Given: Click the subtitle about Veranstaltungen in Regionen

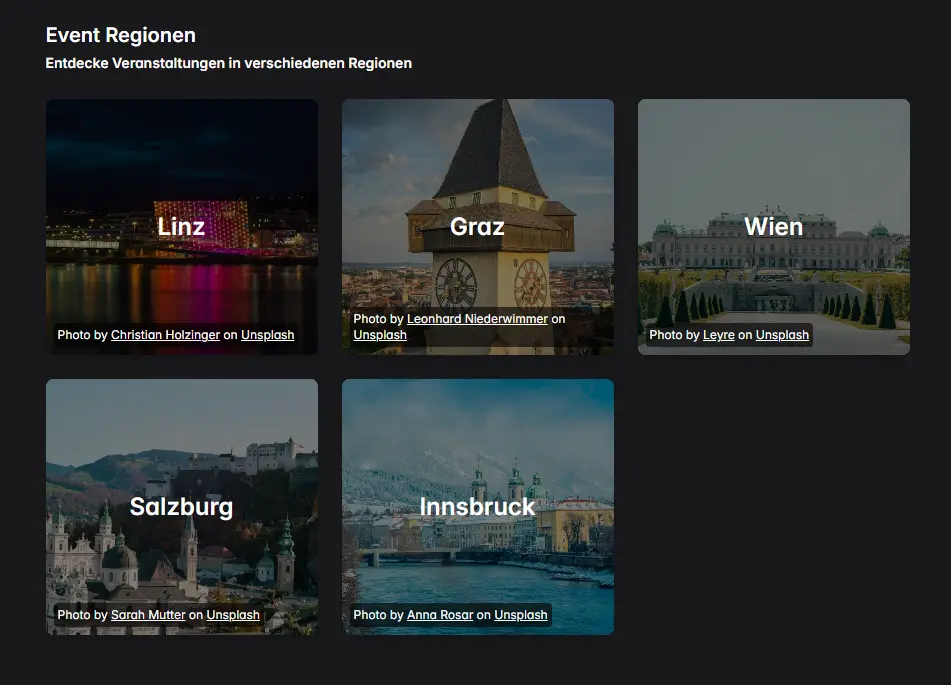Looking at the screenshot, I should [x=228, y=62].
